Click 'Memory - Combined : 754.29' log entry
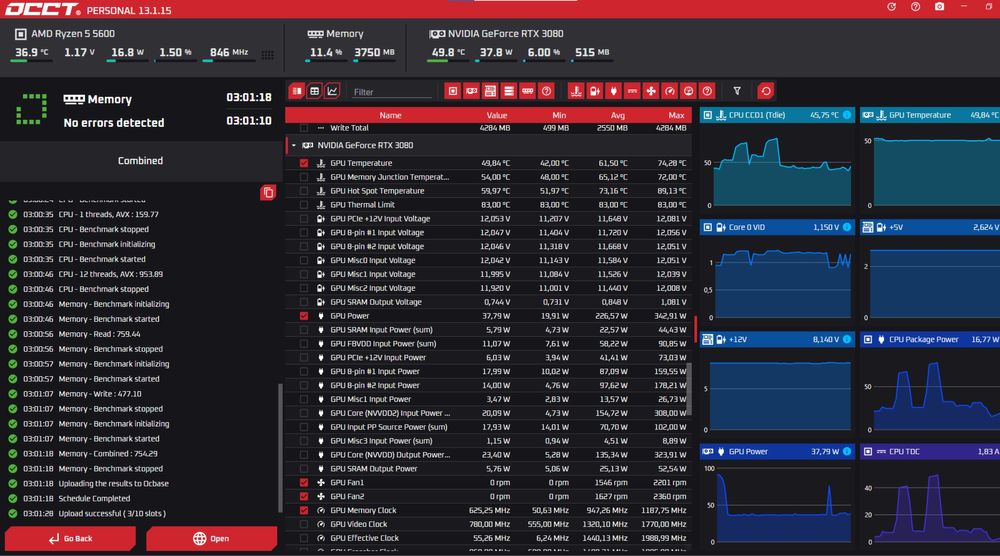 [x=108, y=454]
